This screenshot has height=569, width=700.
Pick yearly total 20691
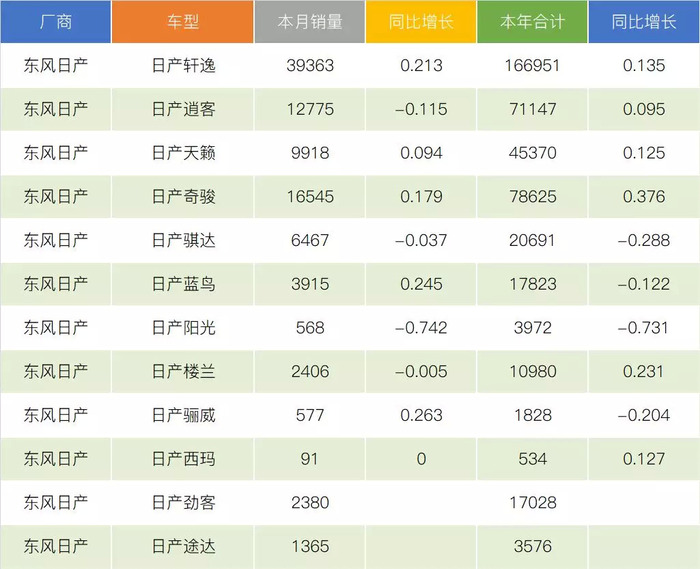point(532,241)
